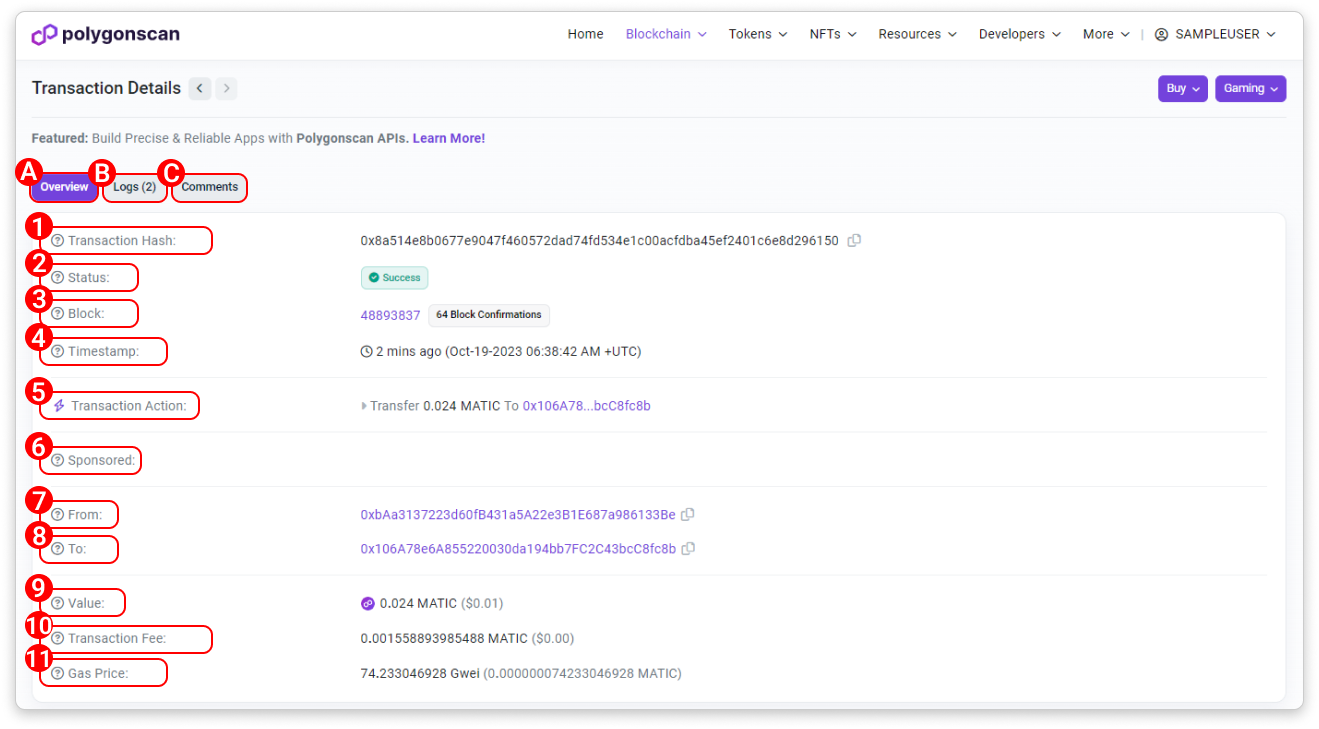Switch to the Logs (2) tab

coord(134,187)
